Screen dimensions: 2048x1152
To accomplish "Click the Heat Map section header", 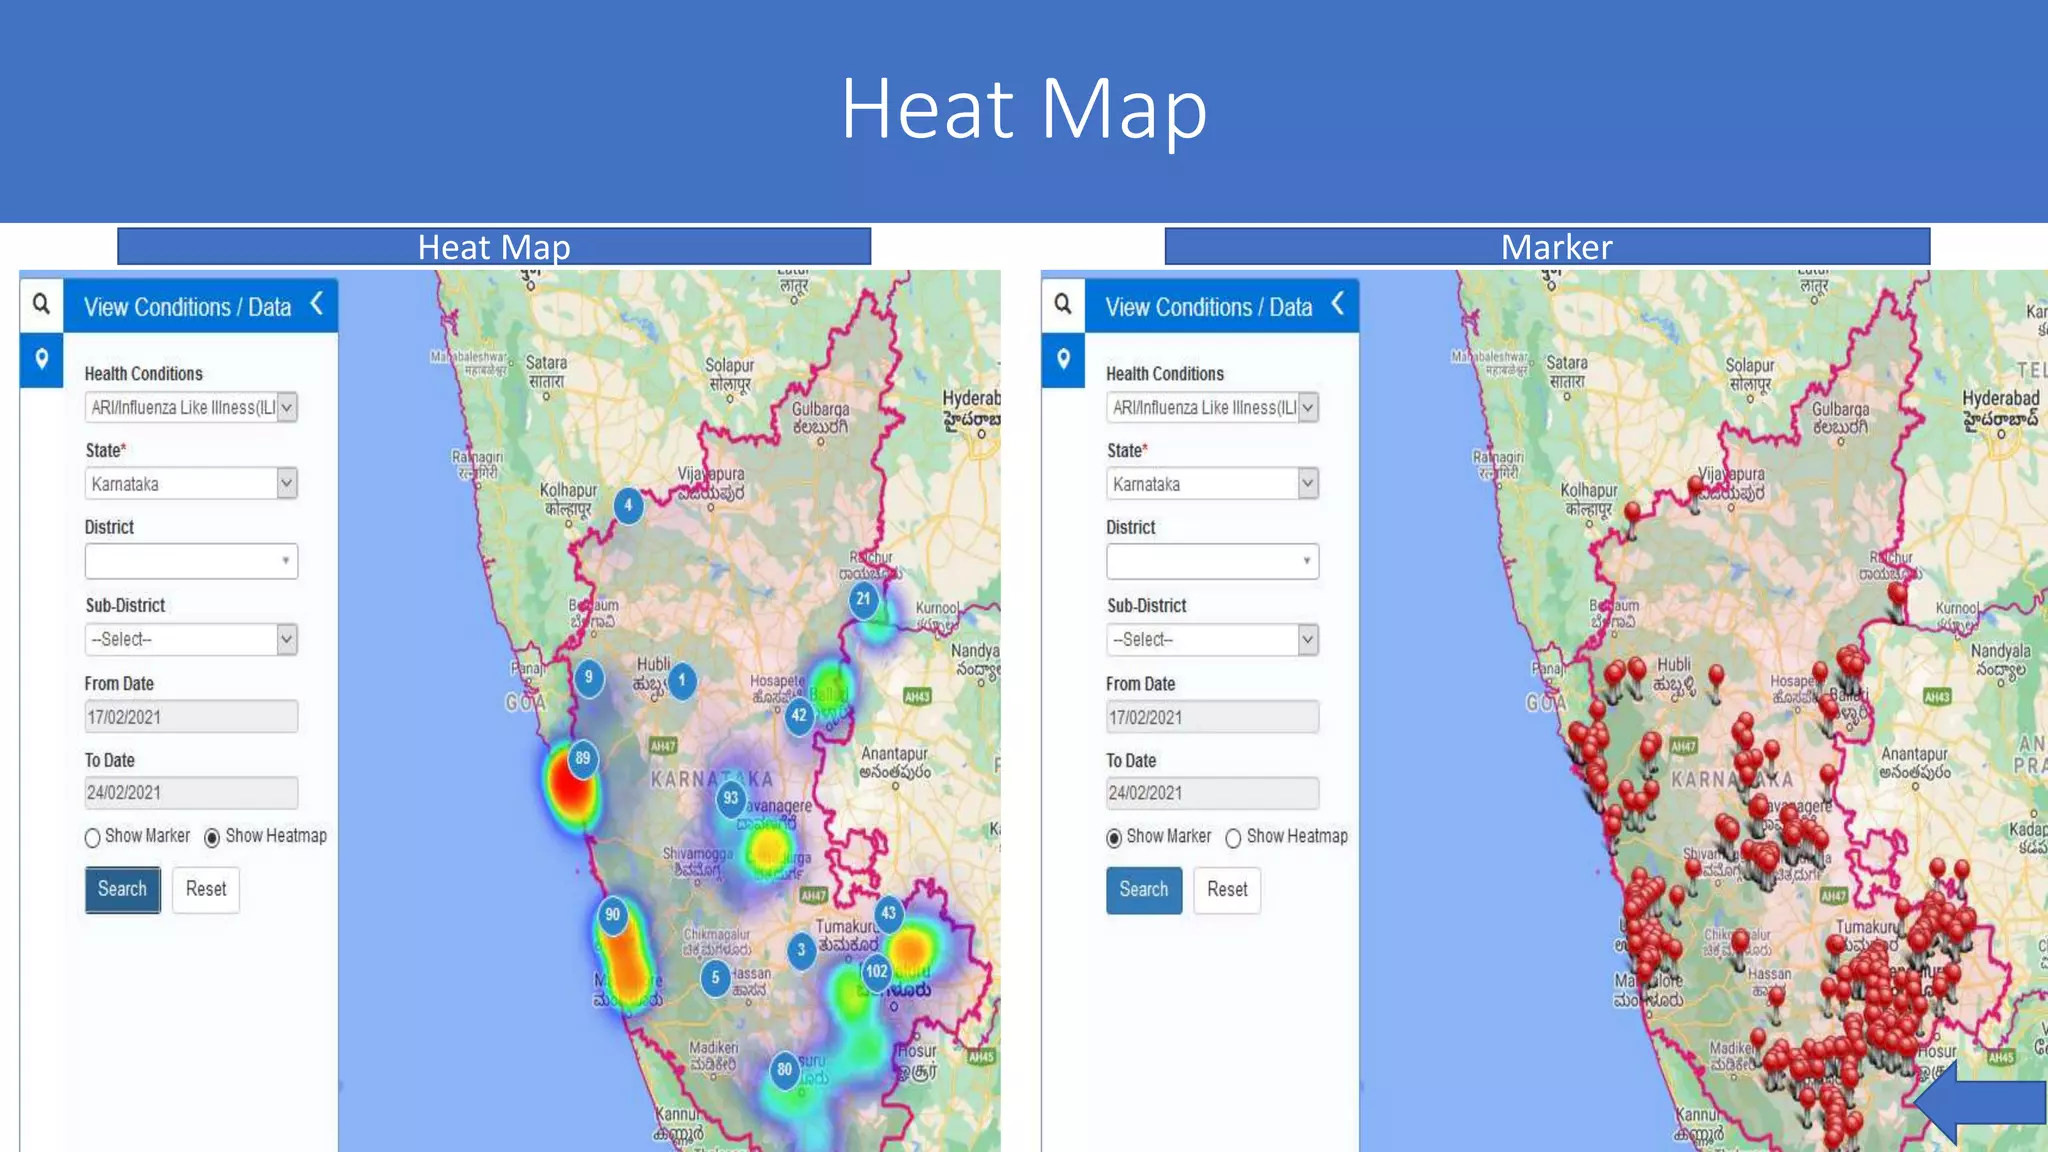I will 494,247.
